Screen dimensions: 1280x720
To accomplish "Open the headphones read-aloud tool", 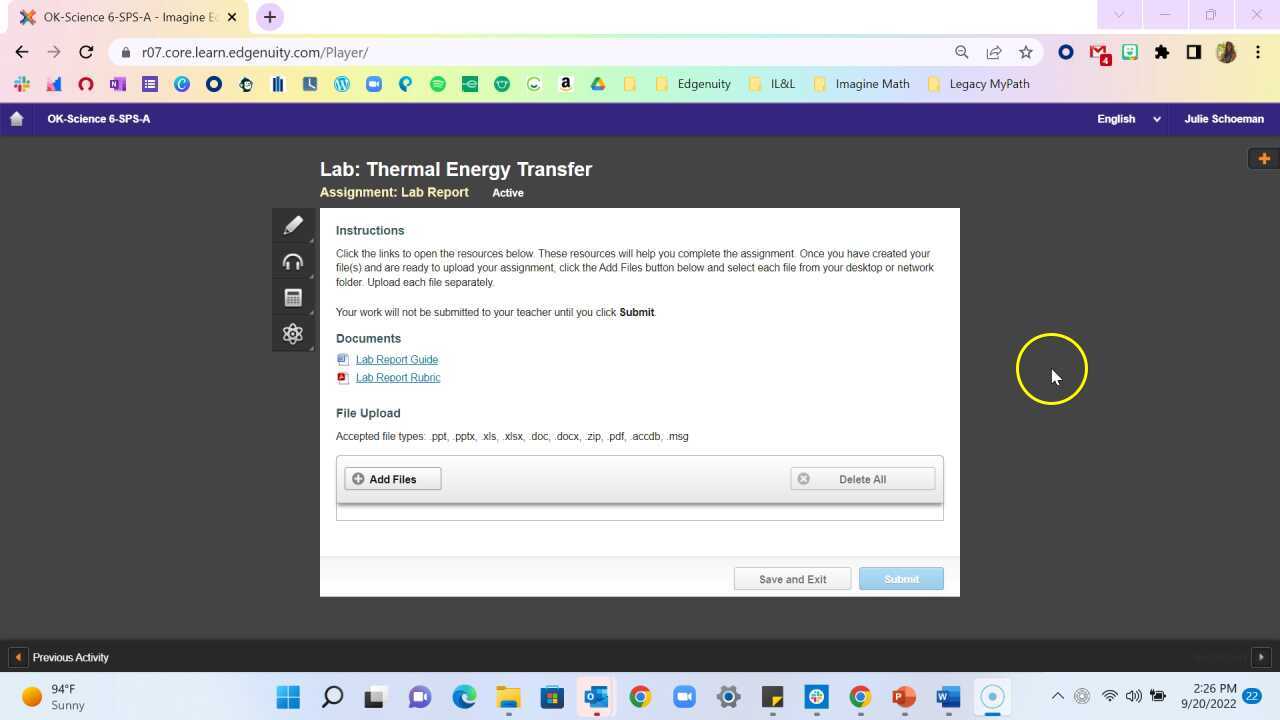I will tap(293, 262).
